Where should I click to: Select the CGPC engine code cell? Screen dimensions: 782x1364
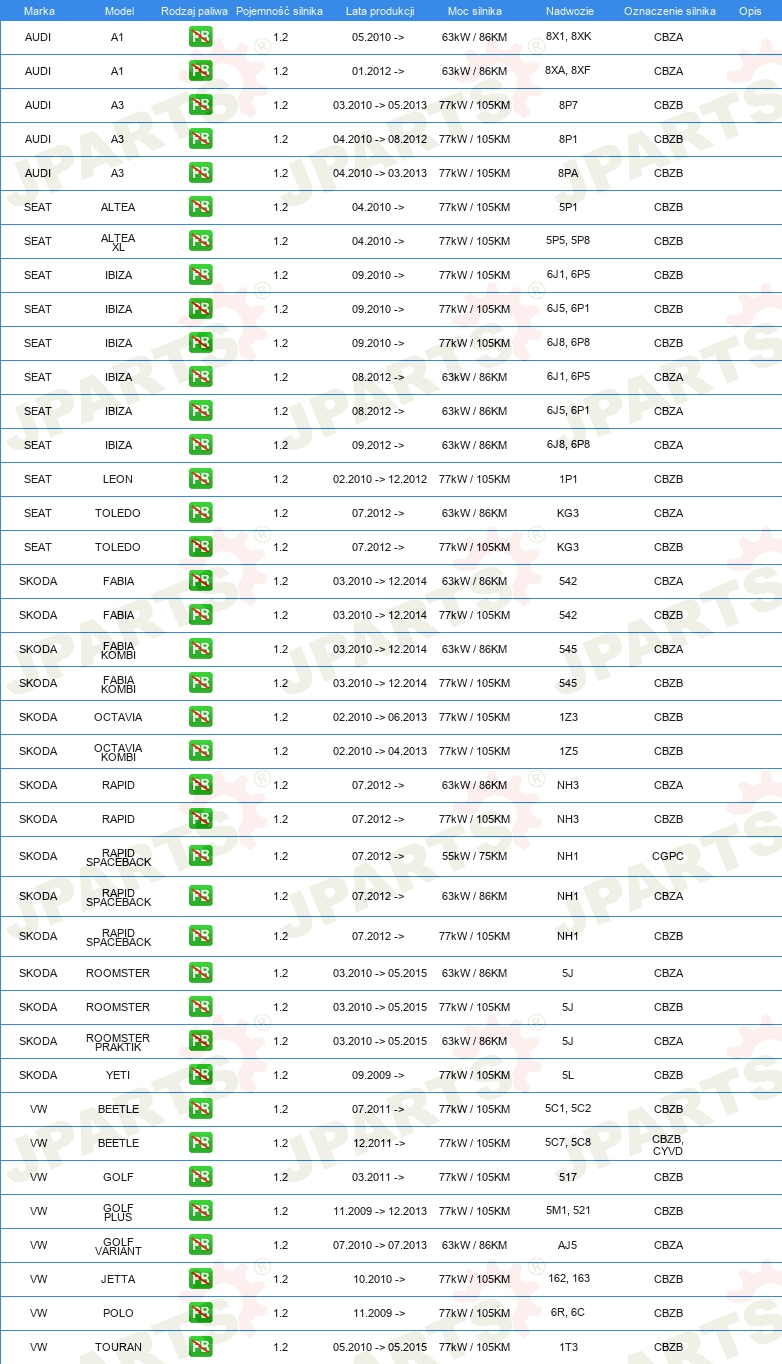coord(668,856)
